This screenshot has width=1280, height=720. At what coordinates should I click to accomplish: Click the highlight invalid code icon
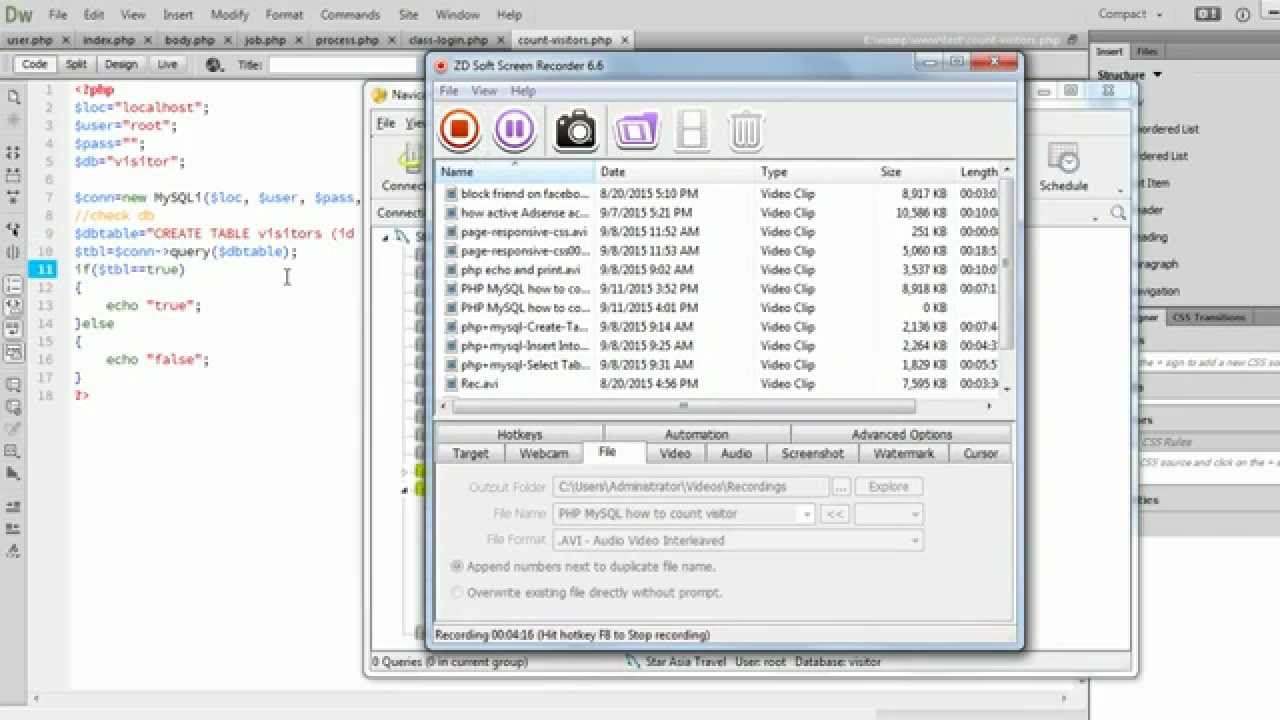[14, 307]
